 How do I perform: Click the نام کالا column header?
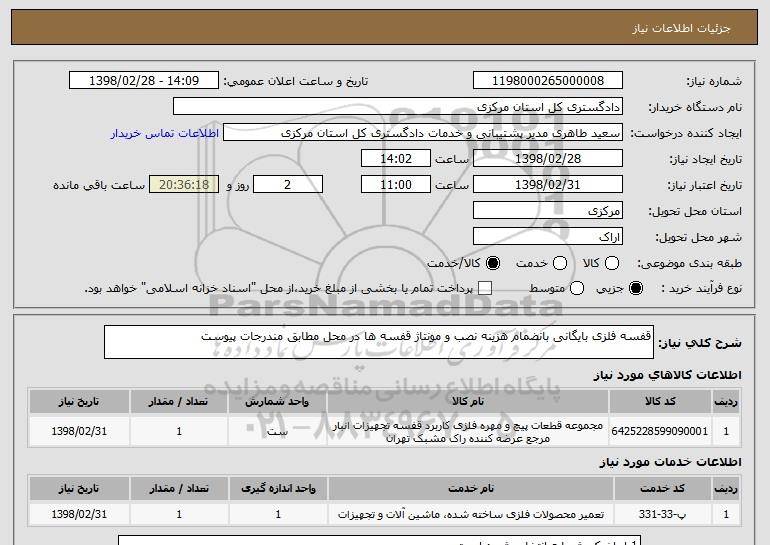pos(468,402)
